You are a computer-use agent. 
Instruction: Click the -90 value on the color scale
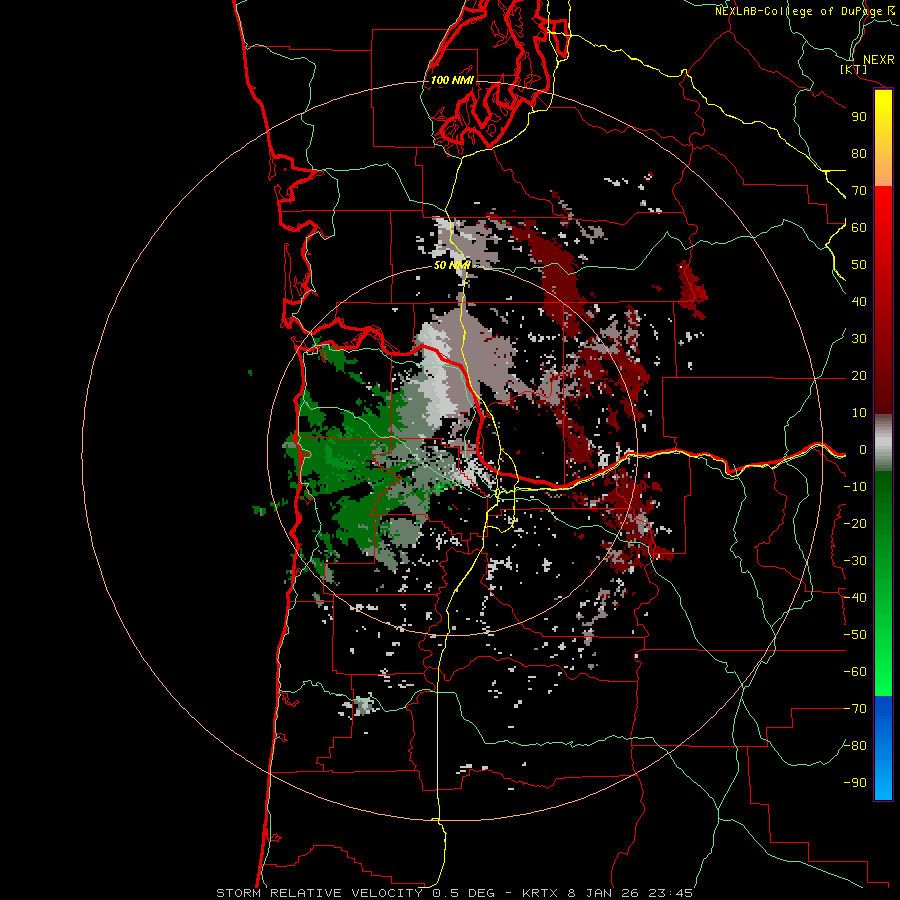pos(855,783)
